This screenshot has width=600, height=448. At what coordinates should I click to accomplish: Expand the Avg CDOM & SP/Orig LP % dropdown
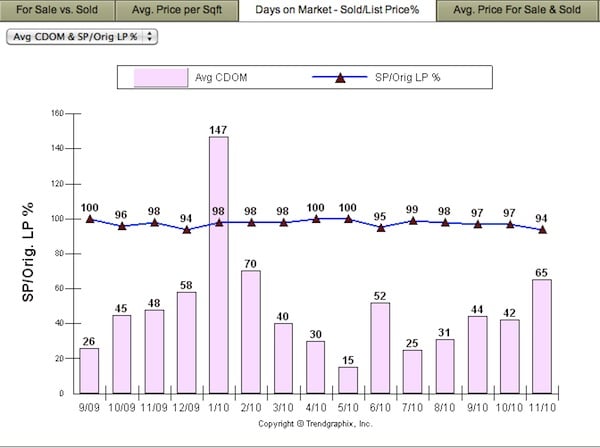coord(82,35)
